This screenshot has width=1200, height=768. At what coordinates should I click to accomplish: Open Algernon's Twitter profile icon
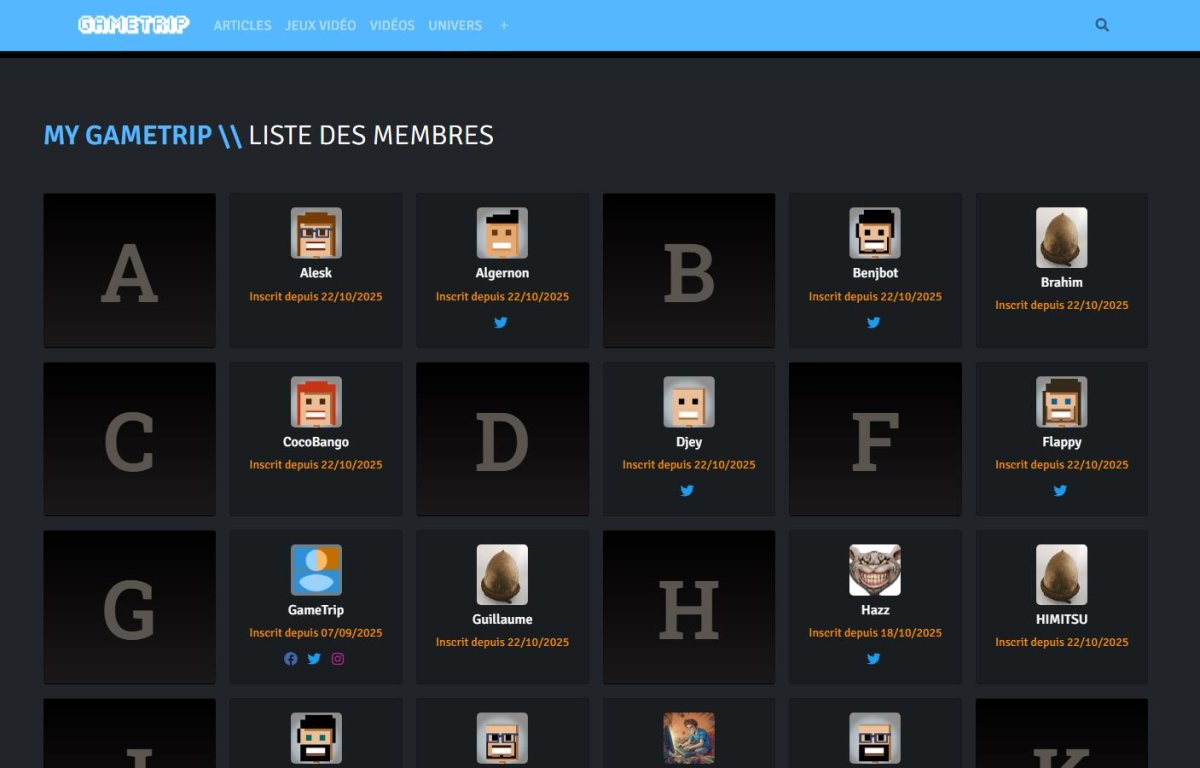pyautogui.click(x=501, y=322)
